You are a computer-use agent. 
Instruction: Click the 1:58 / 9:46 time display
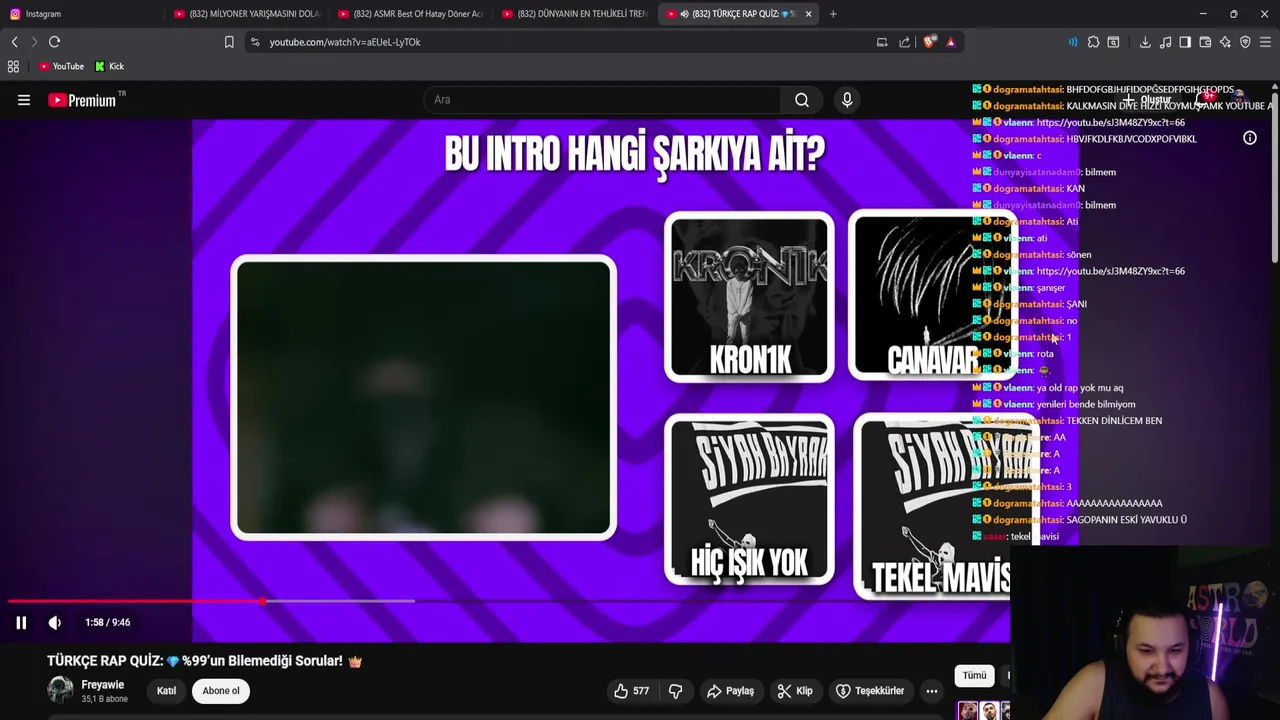point(108,622)
